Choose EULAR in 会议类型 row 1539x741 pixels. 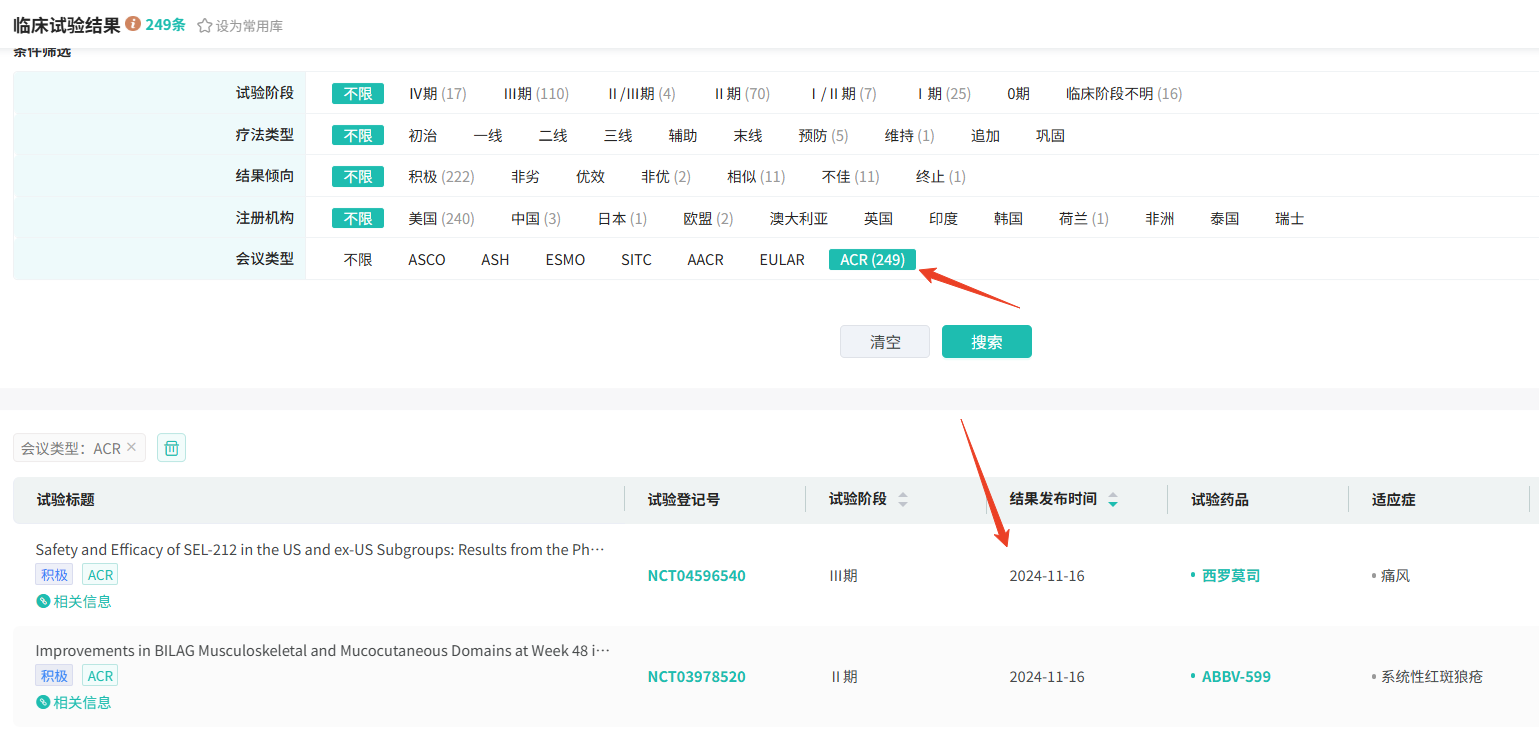point(782,259)
